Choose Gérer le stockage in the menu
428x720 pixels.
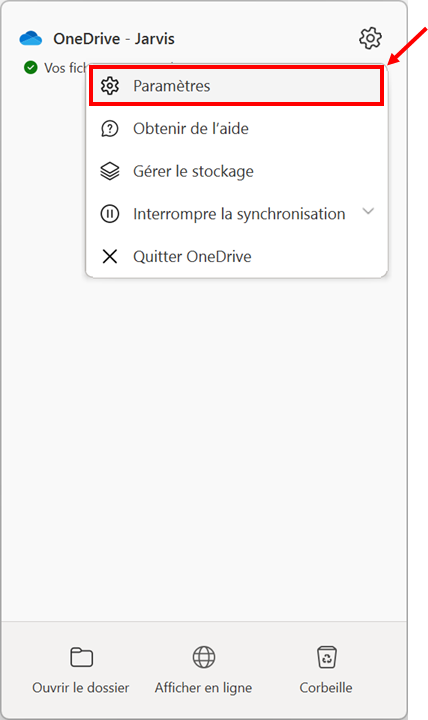coord(237,171)
